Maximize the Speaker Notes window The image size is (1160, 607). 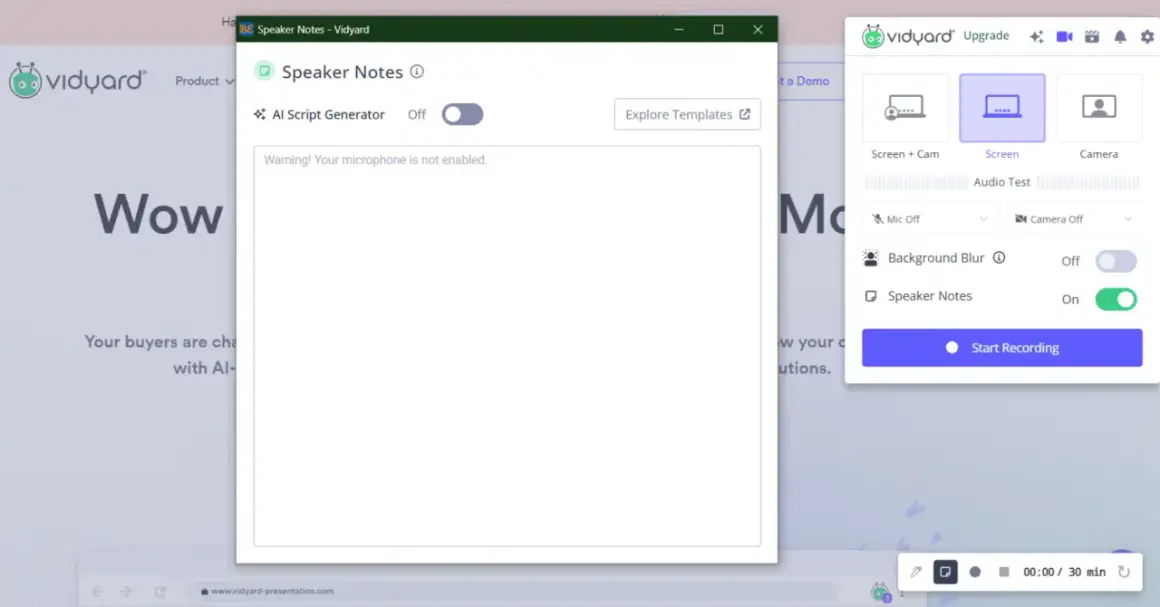click(718, 29)
